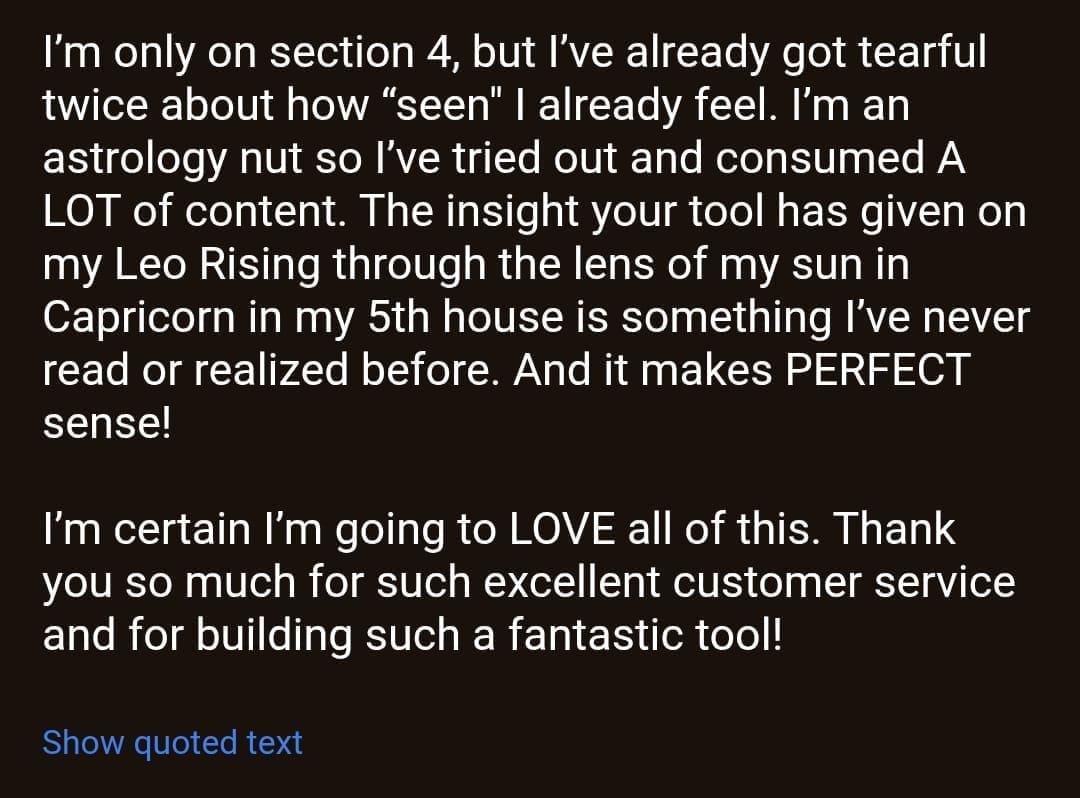Click the word "LOVE" in second paragraph
The image size is (1080, 798).
pyautogui.click(x=563, y=529)
